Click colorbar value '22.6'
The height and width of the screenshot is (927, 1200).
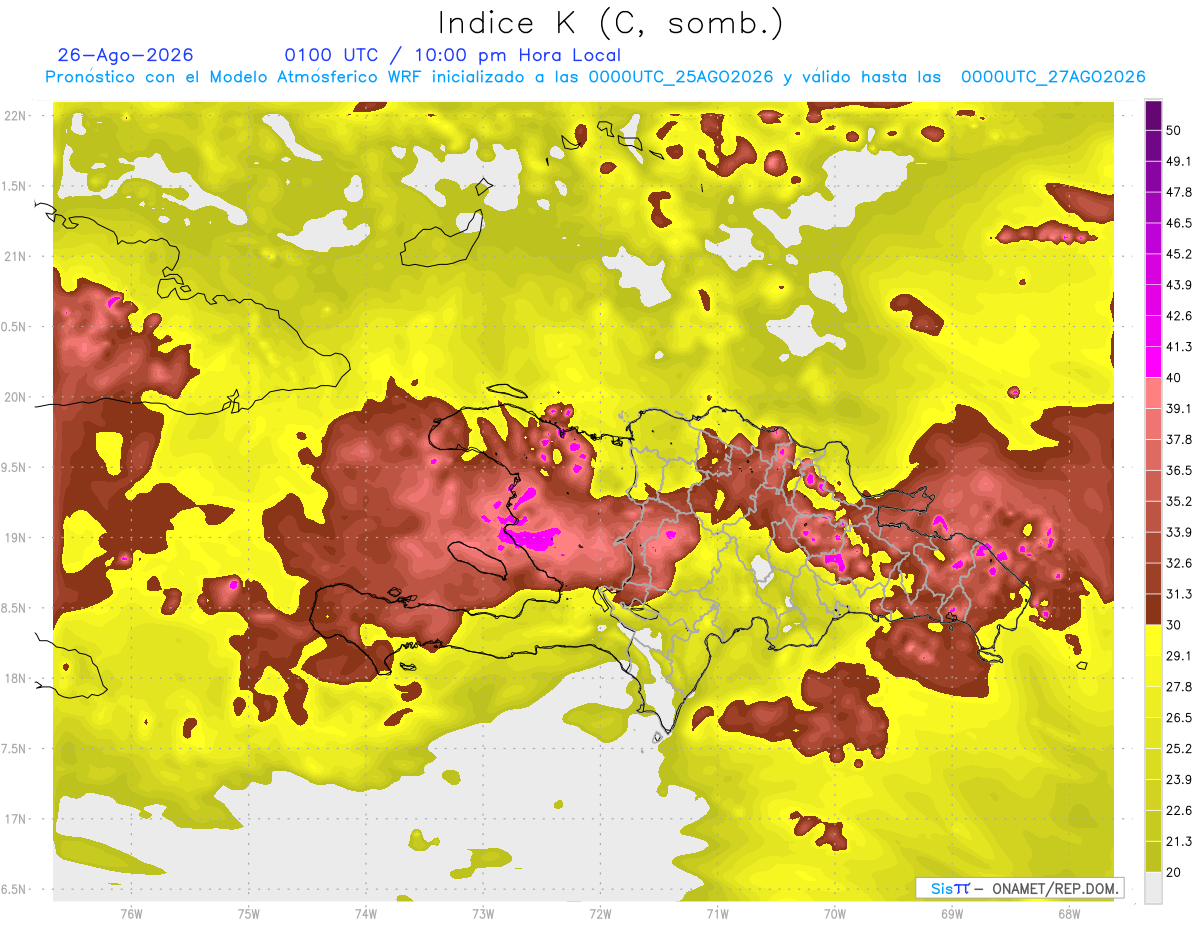click(1179, 811)
